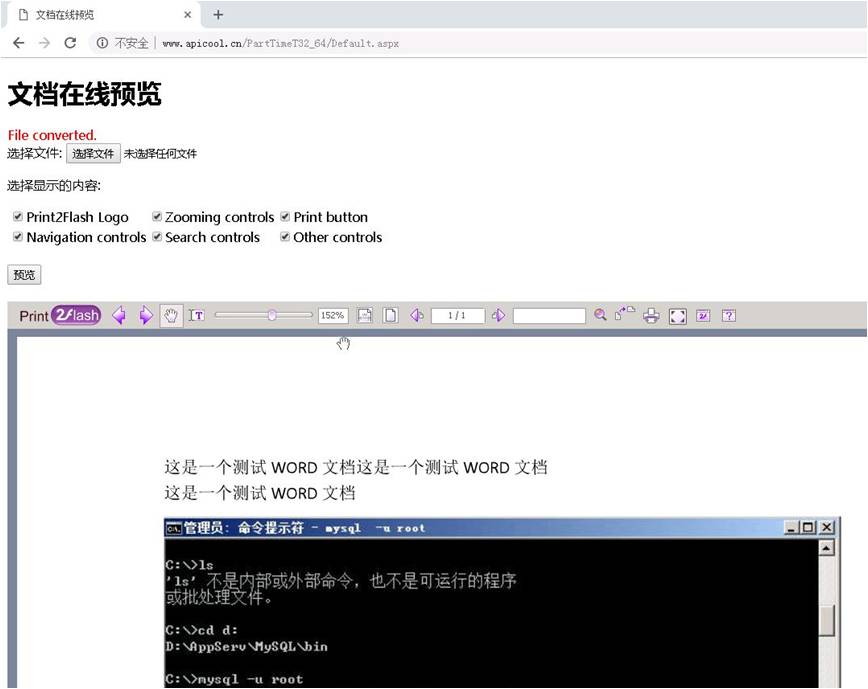Viewport: 868px width, 689px height.
Task: Click the 这是一个测试 WORD 文档 second line
Action: 260,493
